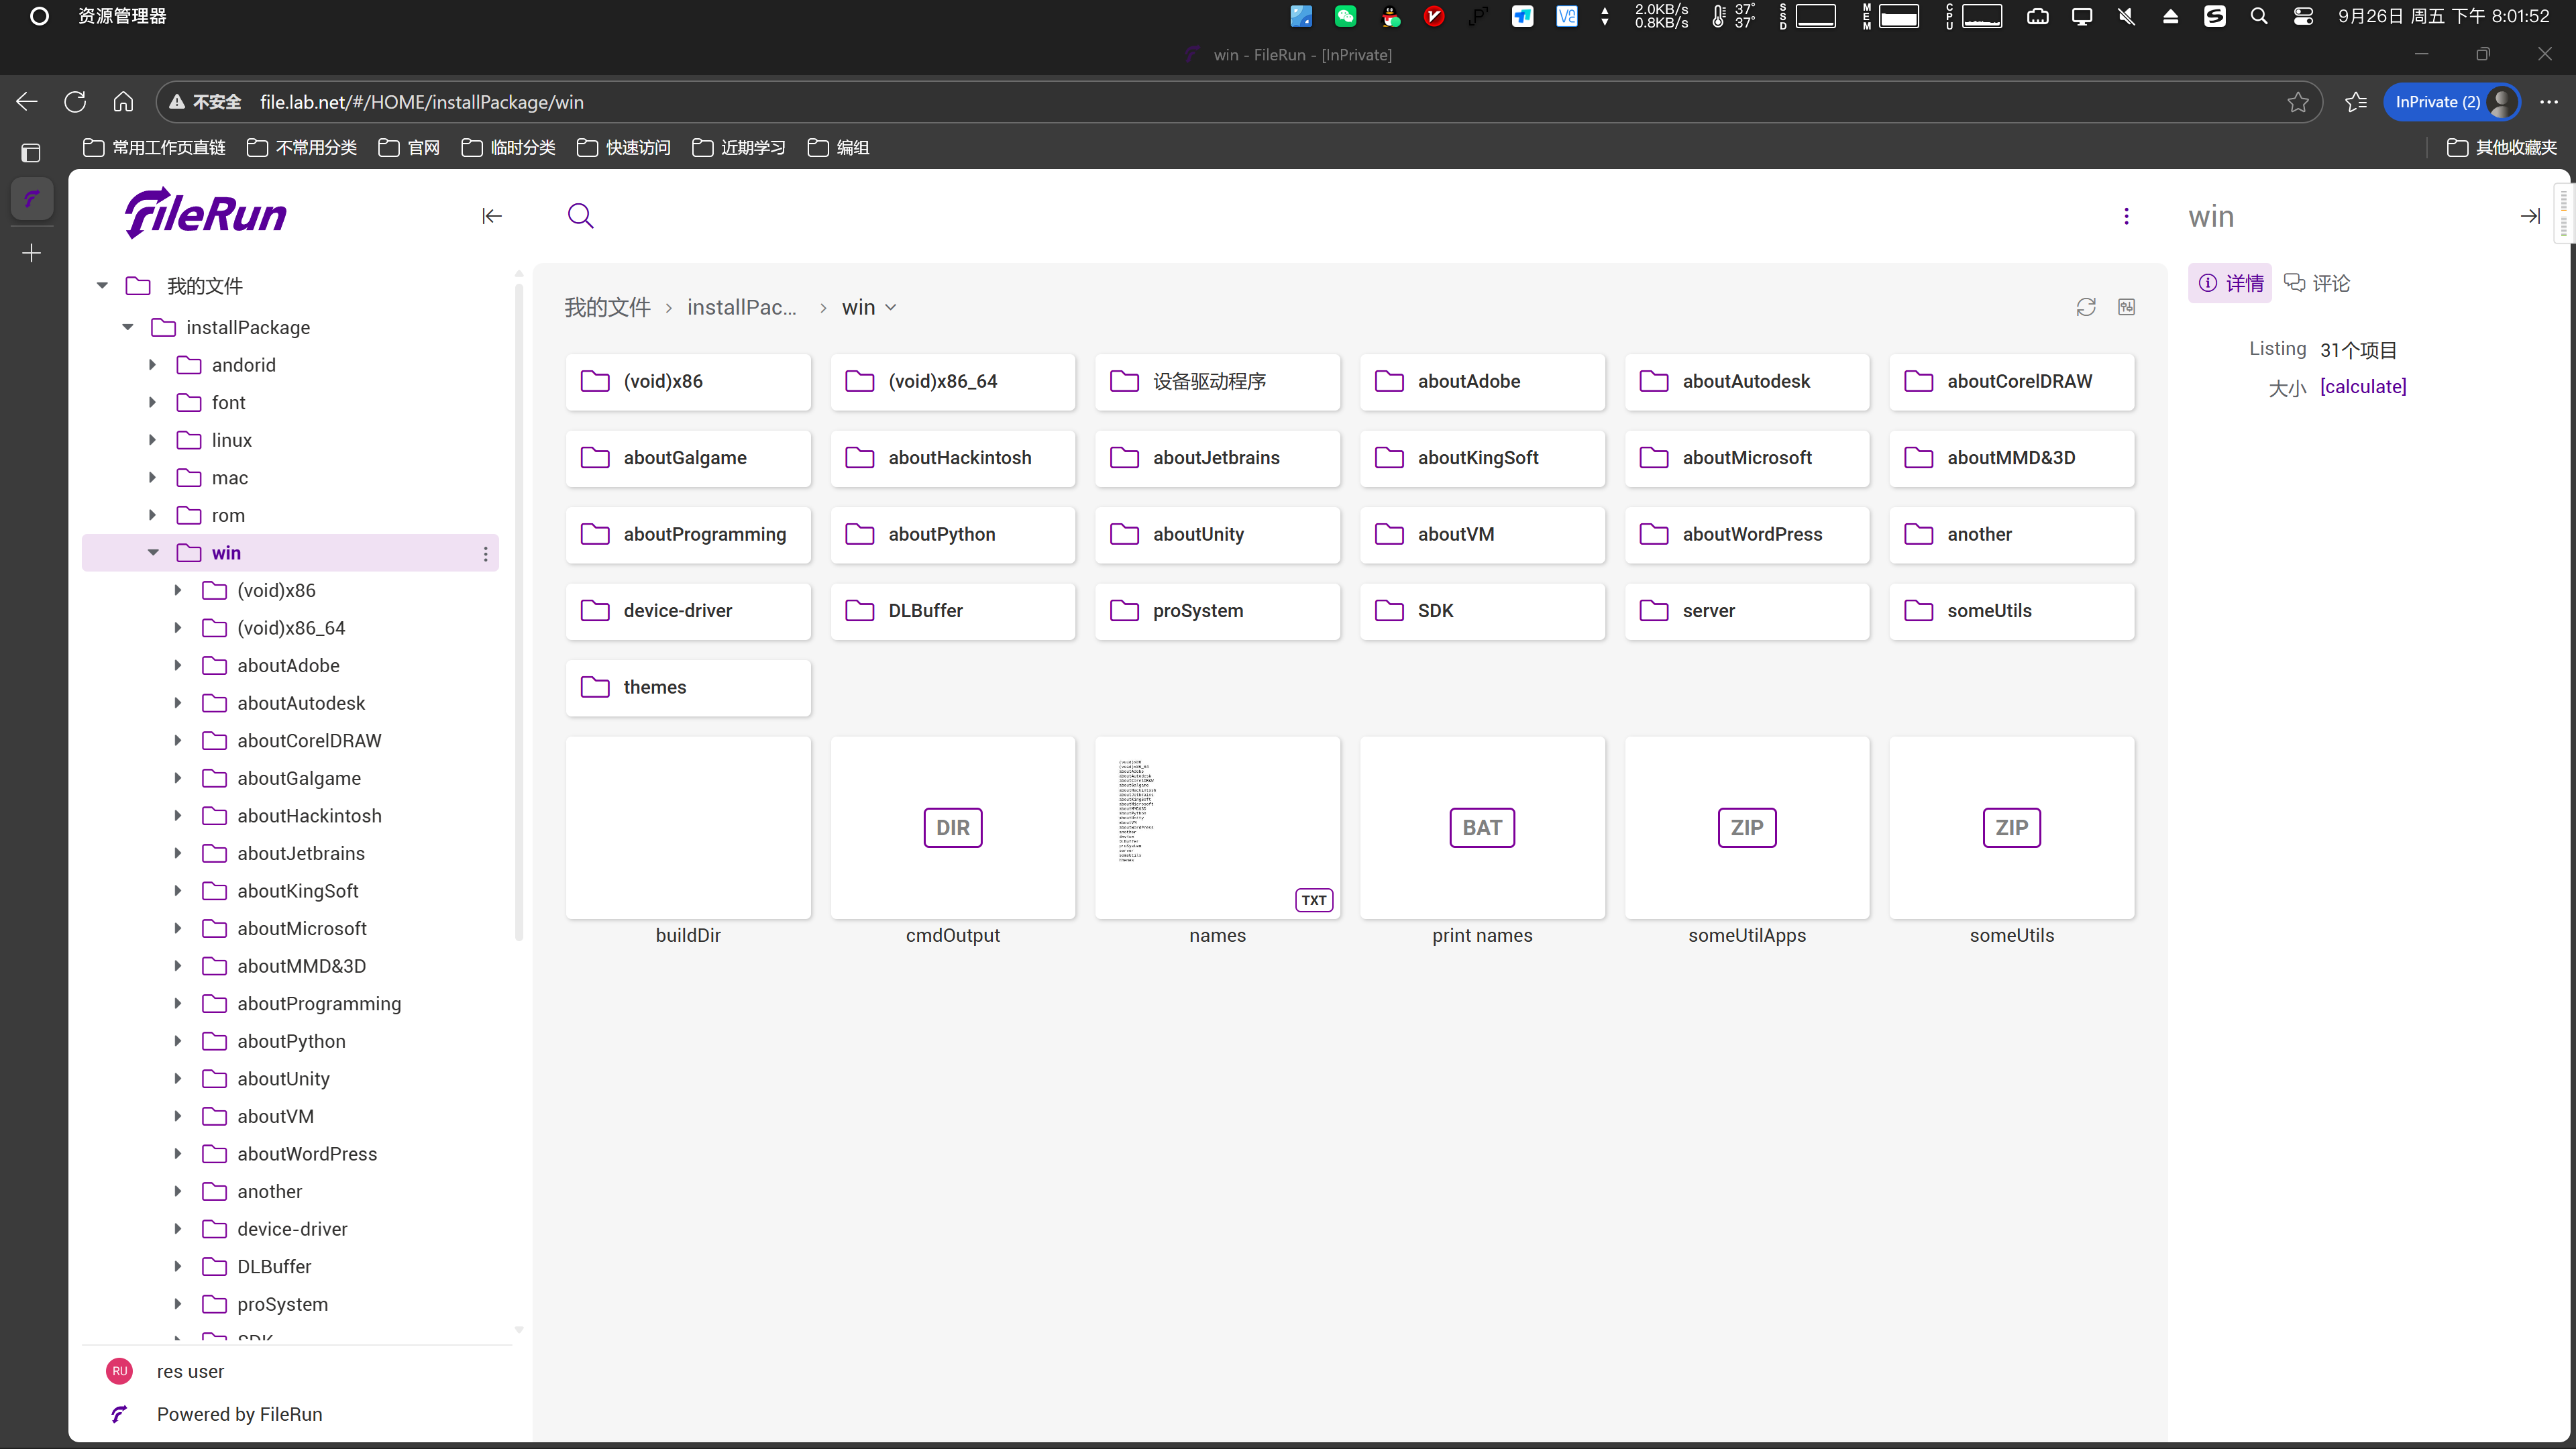This screenshot has width=2576, height=1449.
Task: Click the file list refresh icon
Action: click(x=2085, y=307)
